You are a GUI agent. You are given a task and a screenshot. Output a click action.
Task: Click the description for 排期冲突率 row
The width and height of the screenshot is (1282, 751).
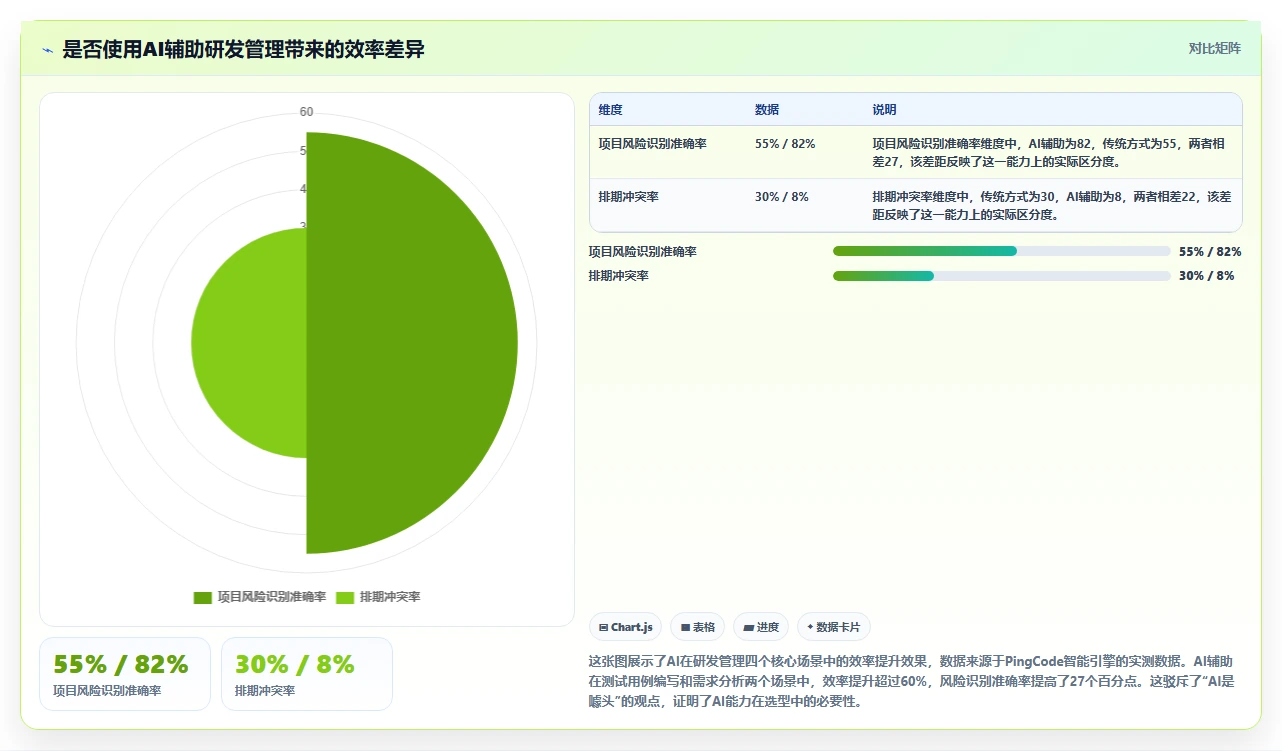pyautogui.click(x=1052, y=205)
